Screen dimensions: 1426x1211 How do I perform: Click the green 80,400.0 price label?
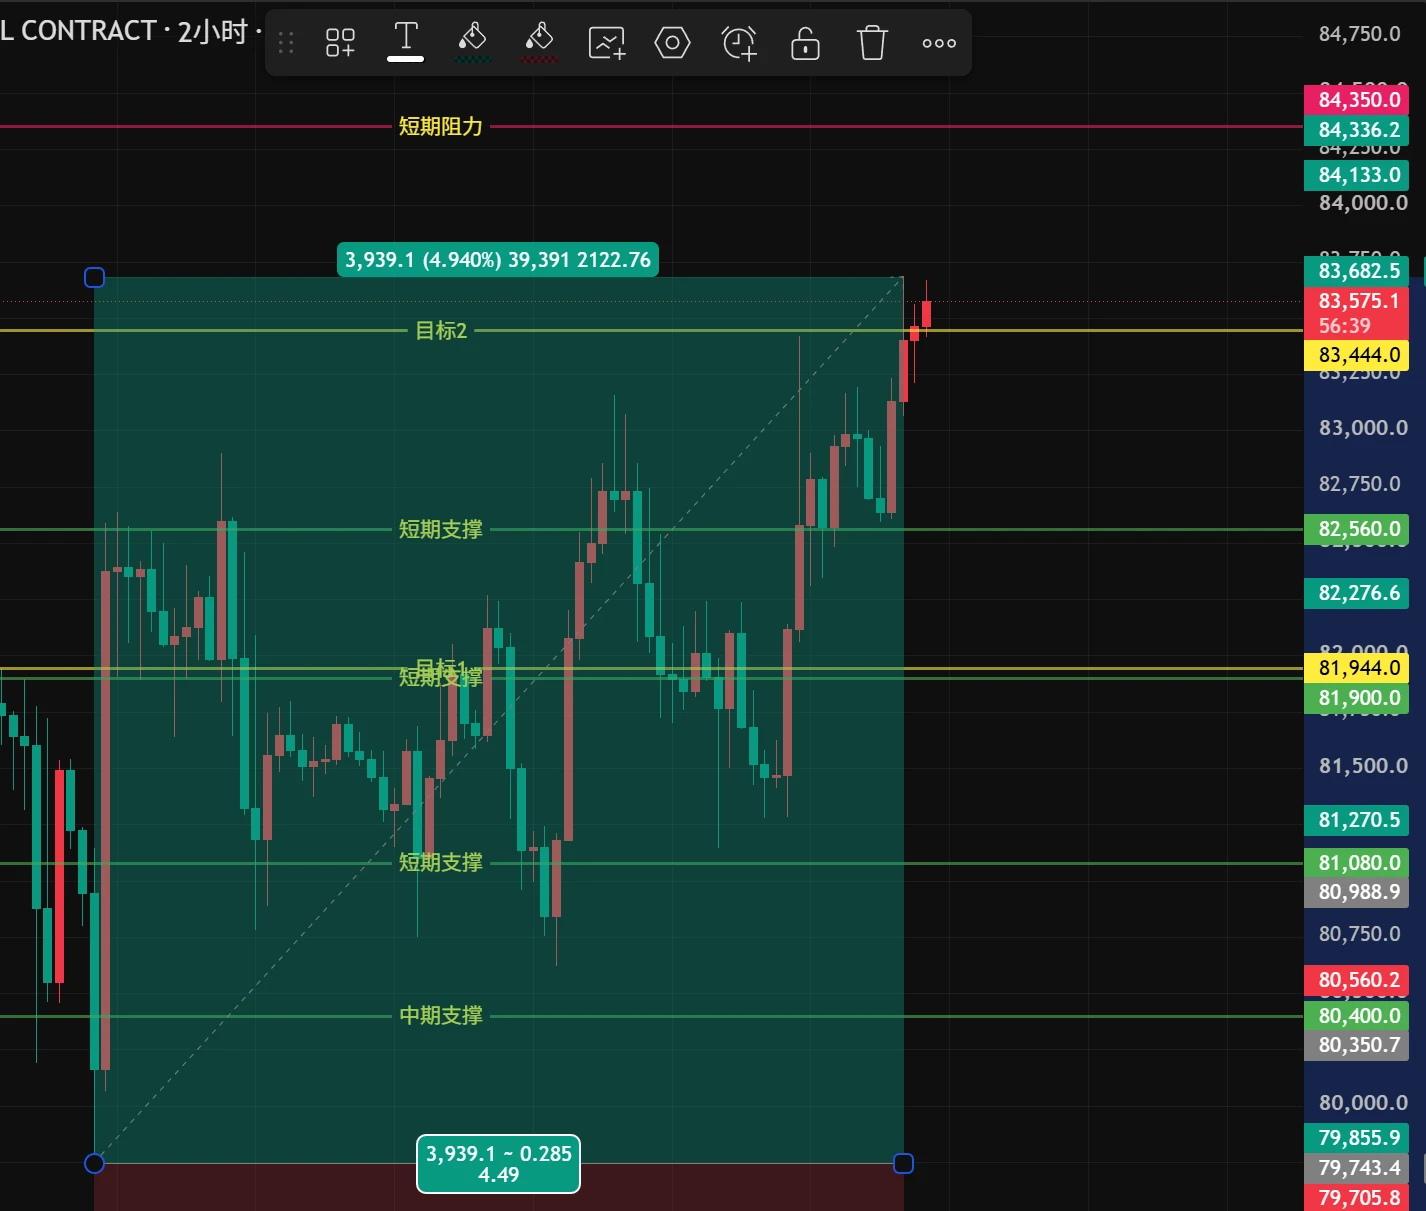point(1357,1016)
